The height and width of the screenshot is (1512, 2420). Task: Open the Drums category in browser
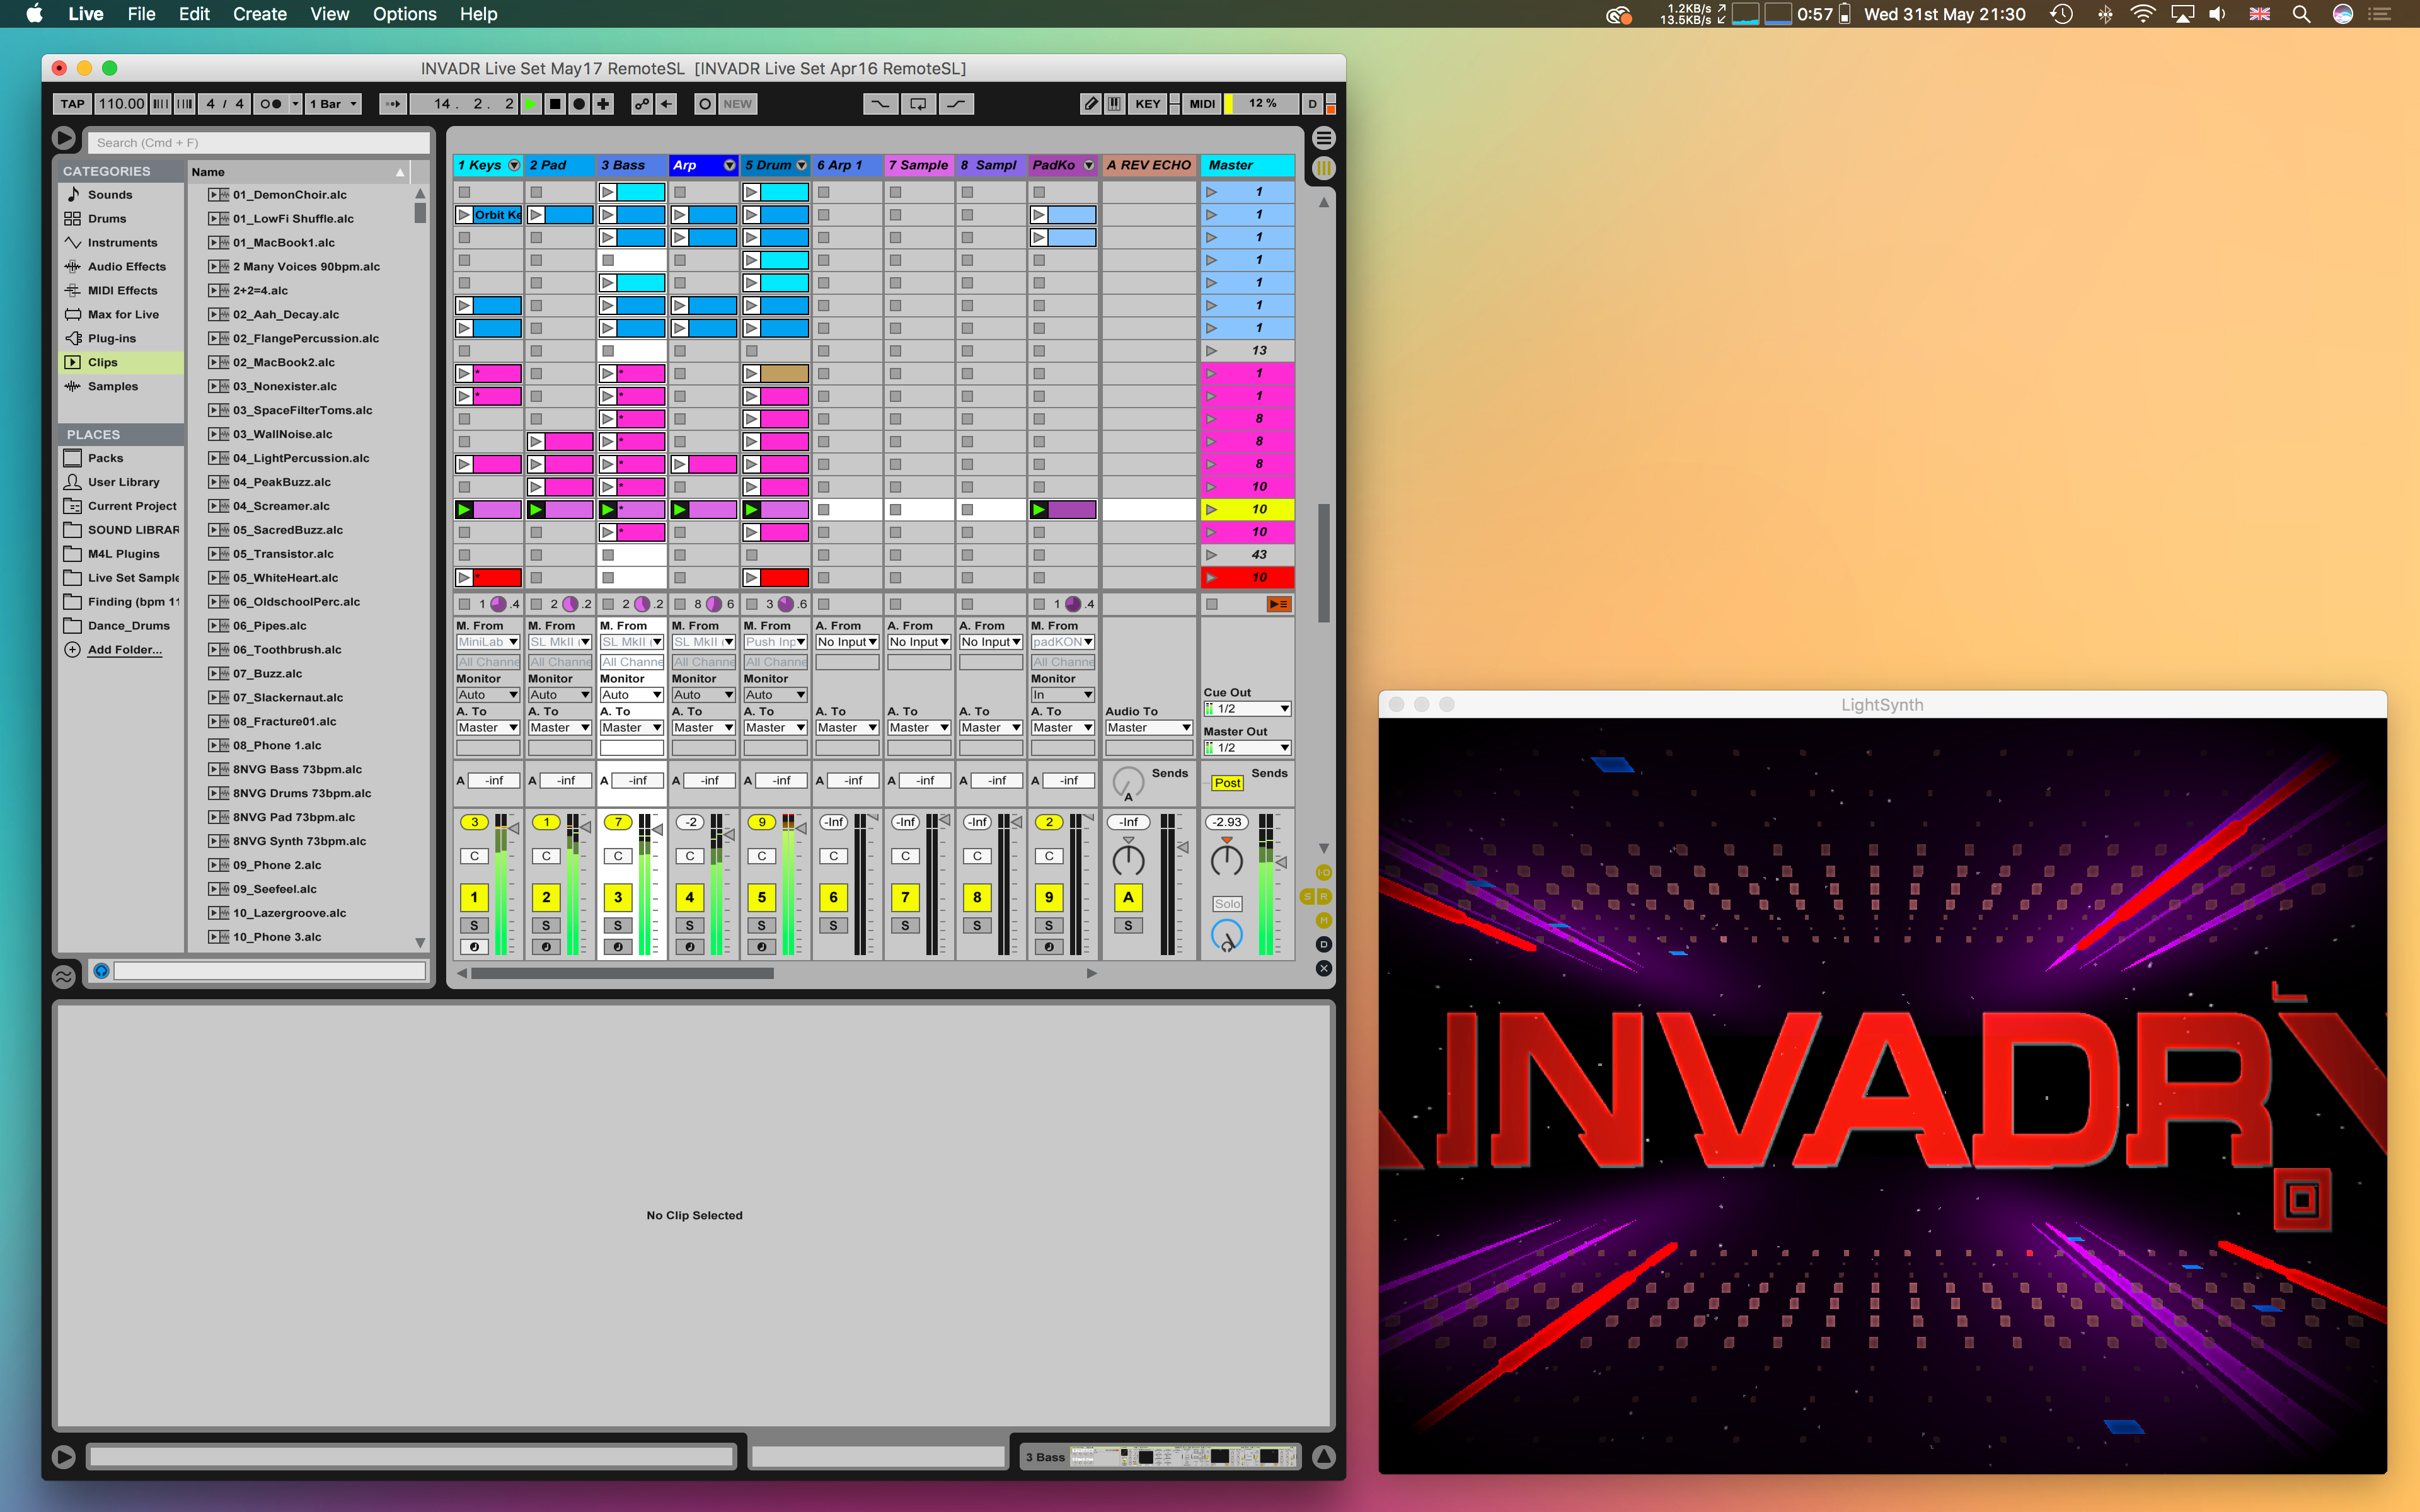pos(107,219)
